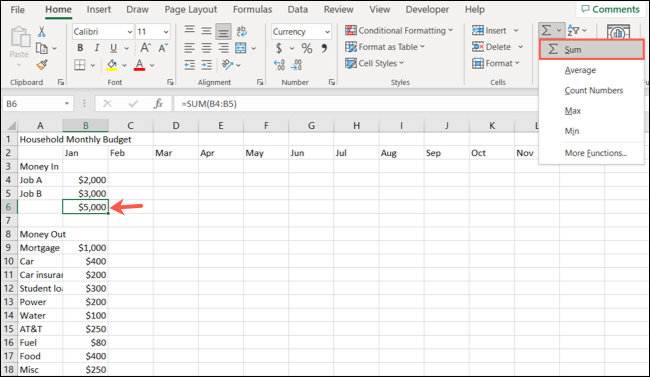
Task: Open the Orientation text-angle icon
Action: (x=227, y=64)
